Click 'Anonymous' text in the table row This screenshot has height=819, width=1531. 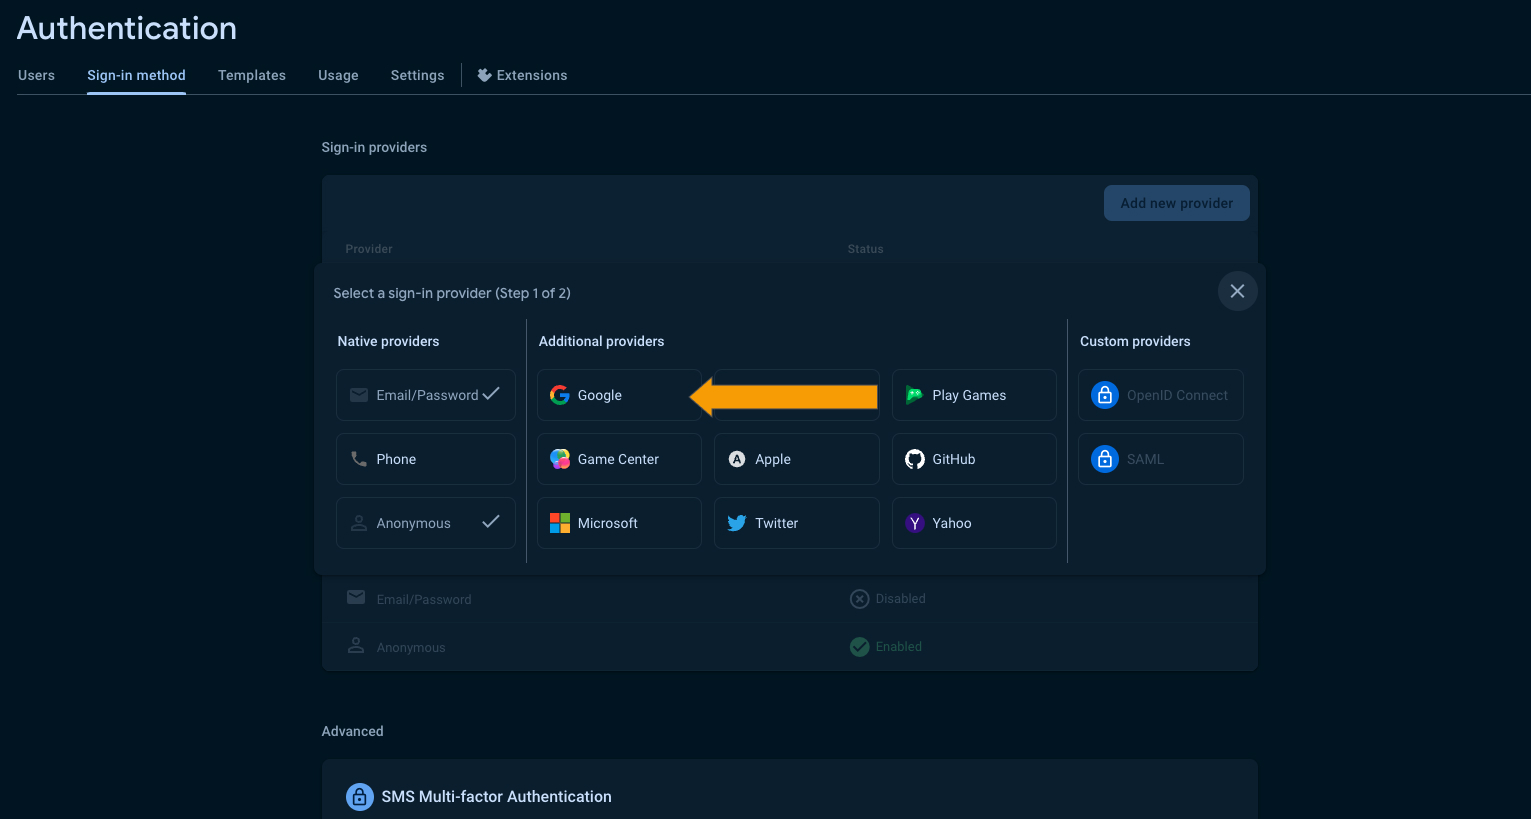(x=411, y=648)
